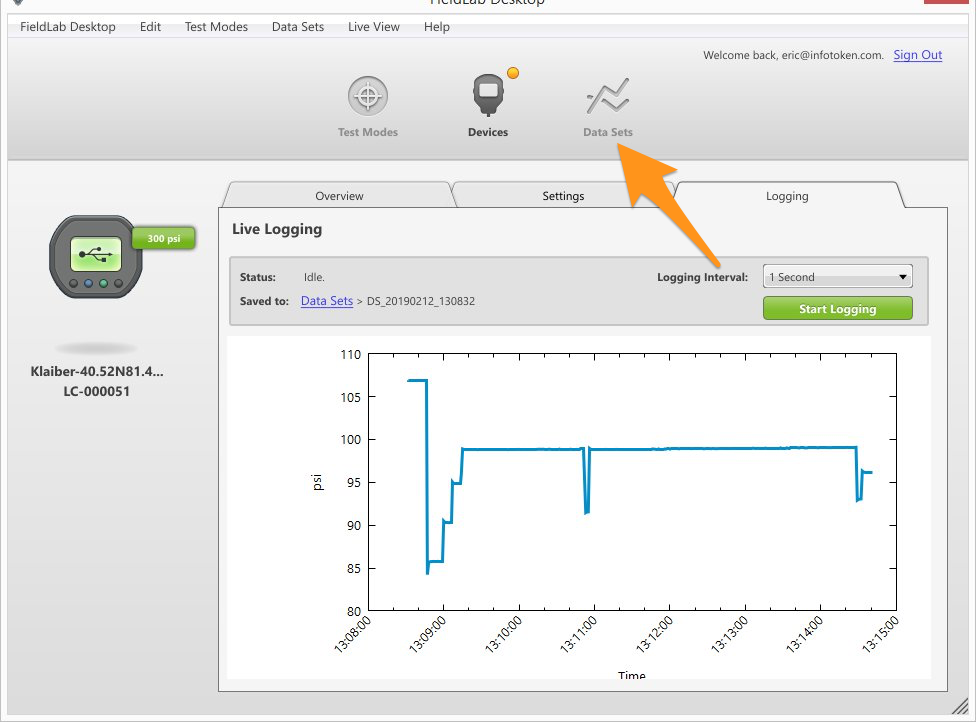Select the Devices gauge icon

(x=488, y=95)
